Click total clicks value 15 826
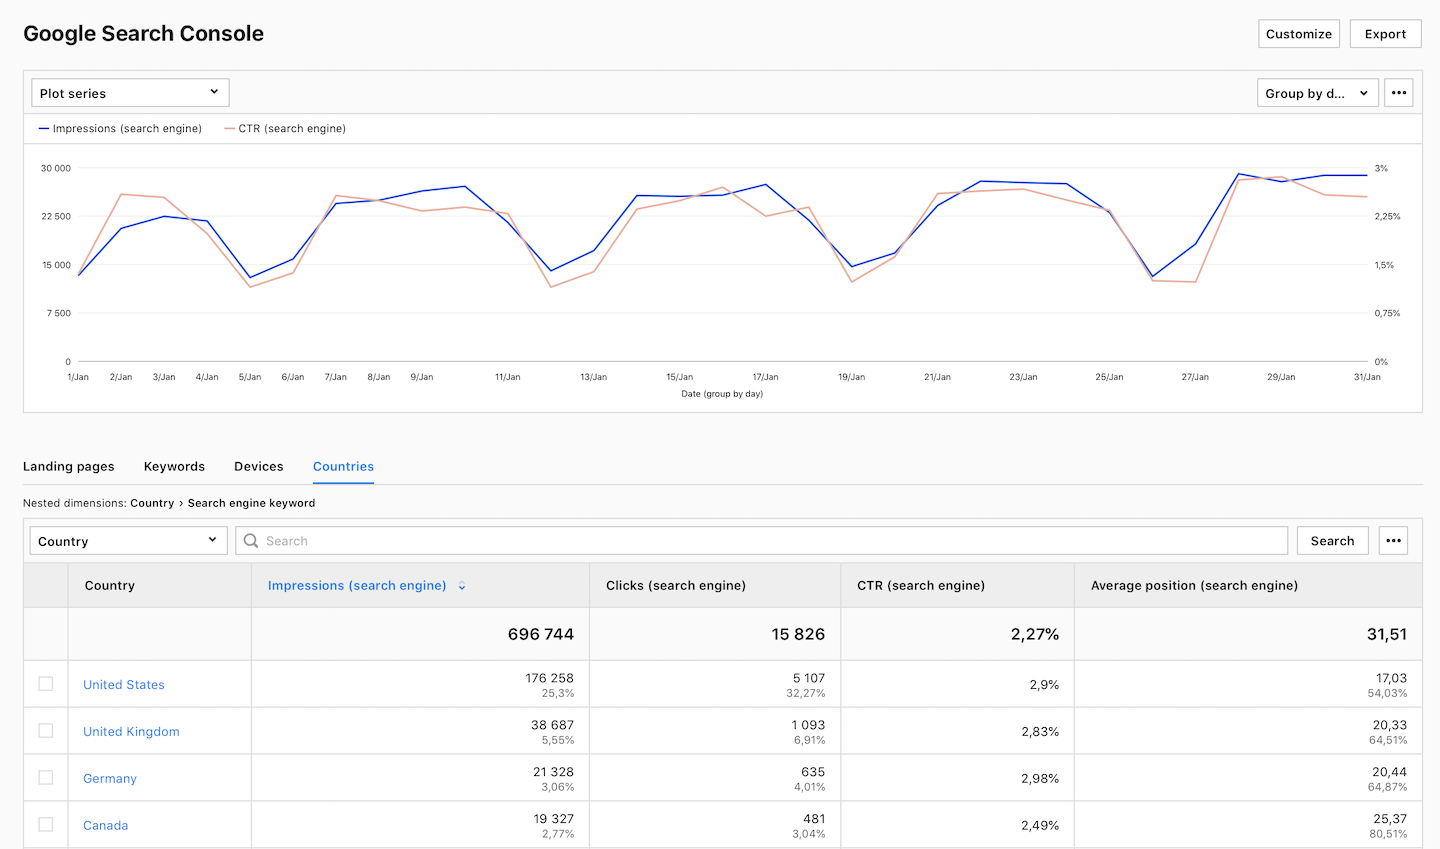Viewport: 1440px width, 849px height. click(798, 634)
